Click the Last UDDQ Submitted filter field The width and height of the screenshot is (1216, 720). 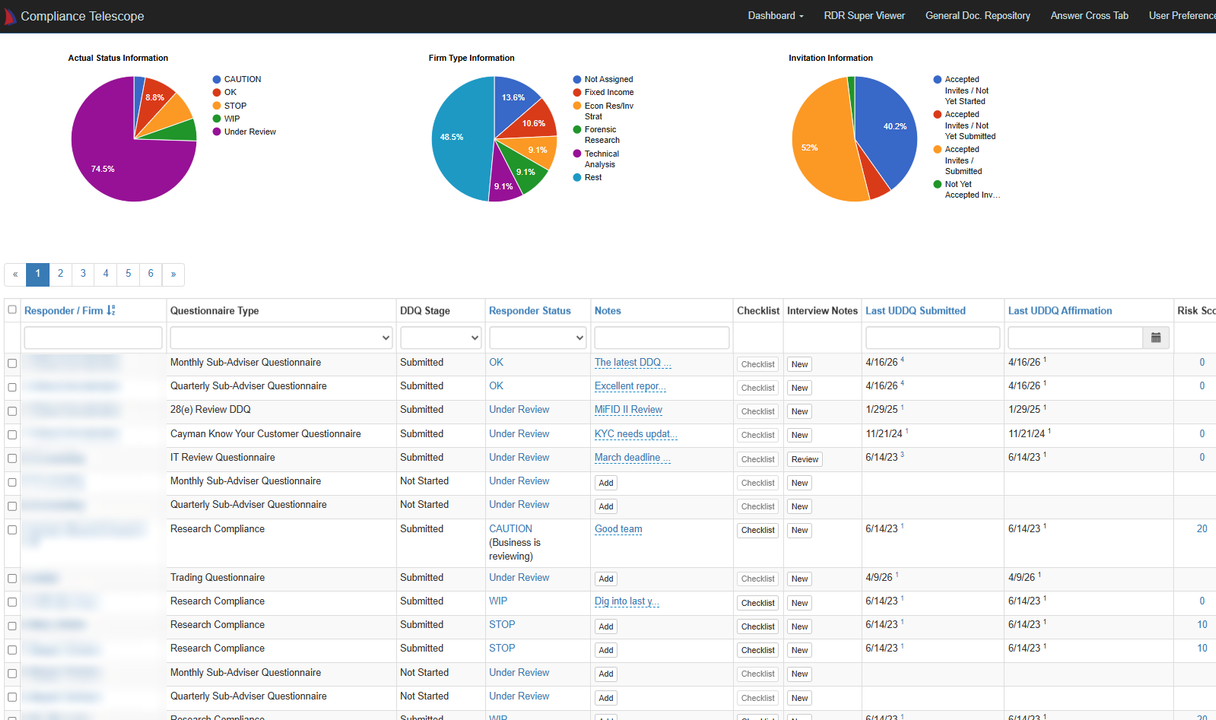(933, 338)
